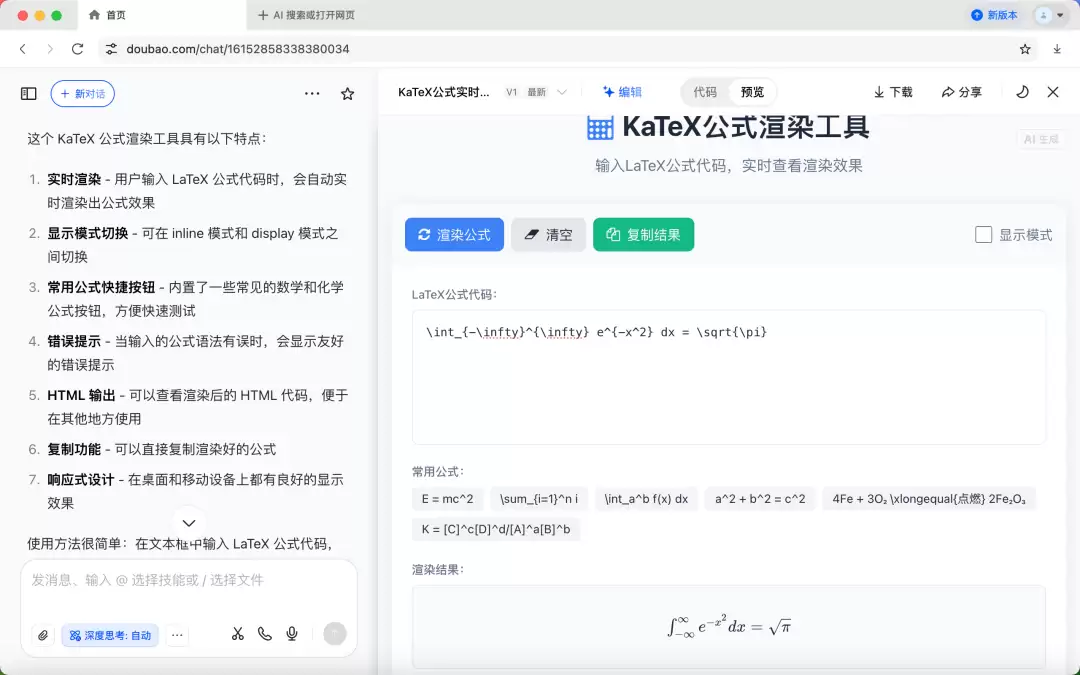1080x675 pixels.
Task: Click the green 复制结果 button
Action: point(643,235)
